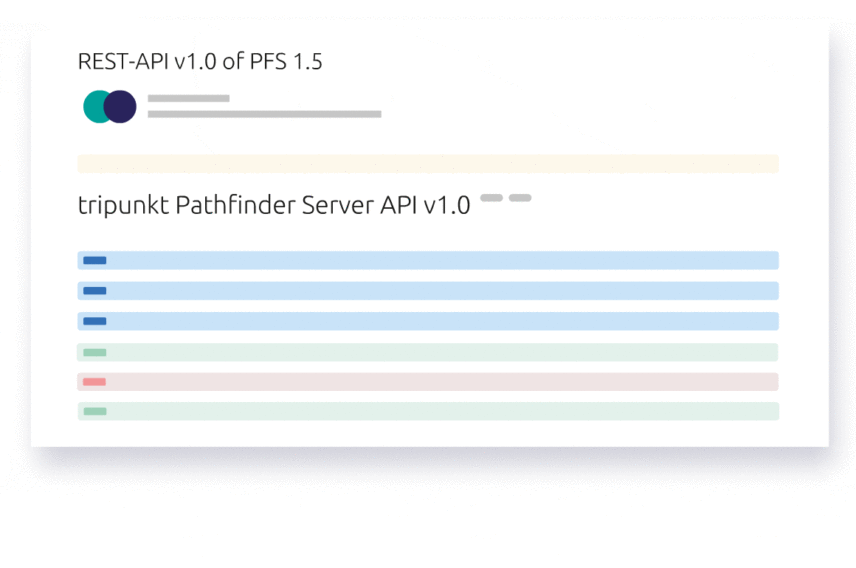This screenshot has width=856, height=568.
Task: Expand the second blue endpoint row
Action: point(428,291)
